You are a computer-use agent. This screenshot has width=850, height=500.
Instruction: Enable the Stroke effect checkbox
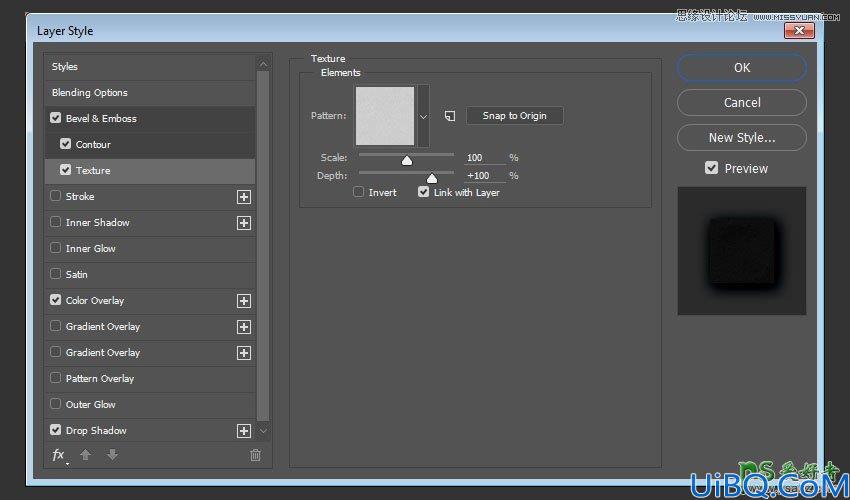click(55, 196)
